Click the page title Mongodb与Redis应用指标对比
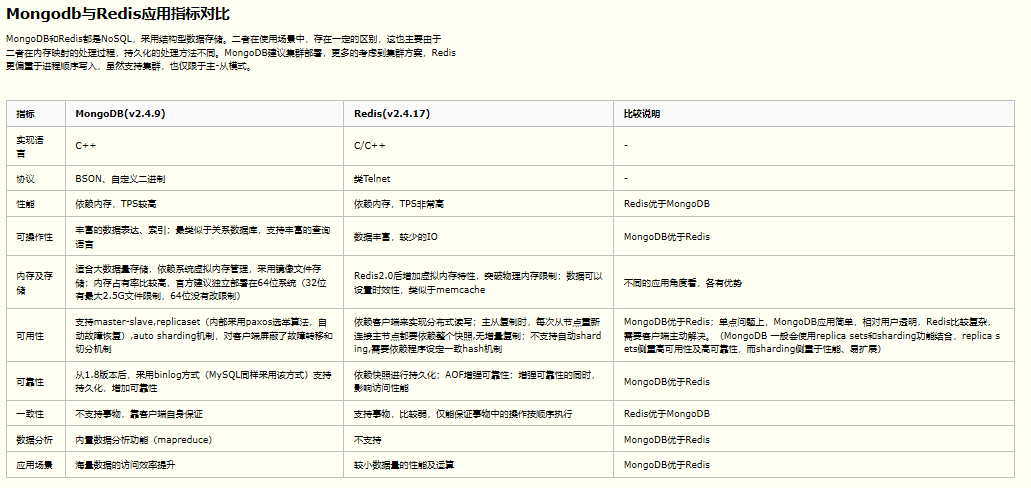1031x488 pixels. point(118,13)
